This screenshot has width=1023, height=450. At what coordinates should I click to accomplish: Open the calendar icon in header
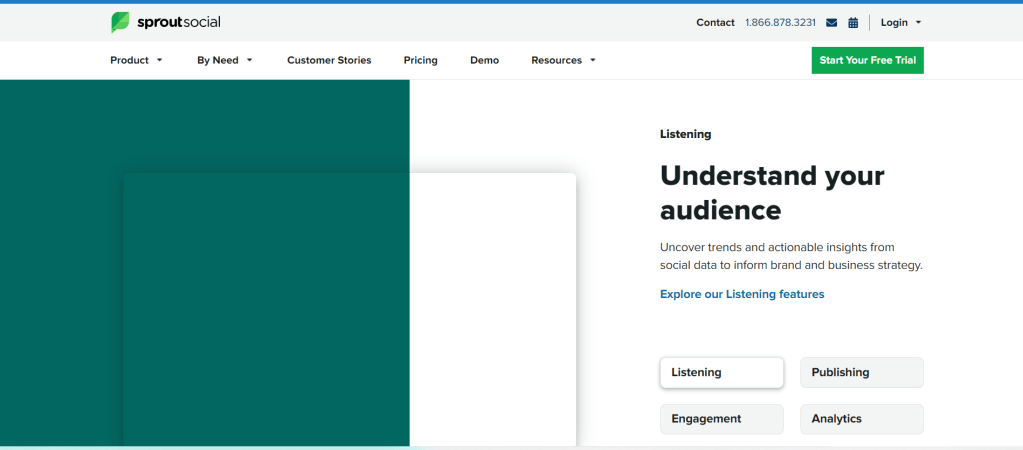point(853,23)
